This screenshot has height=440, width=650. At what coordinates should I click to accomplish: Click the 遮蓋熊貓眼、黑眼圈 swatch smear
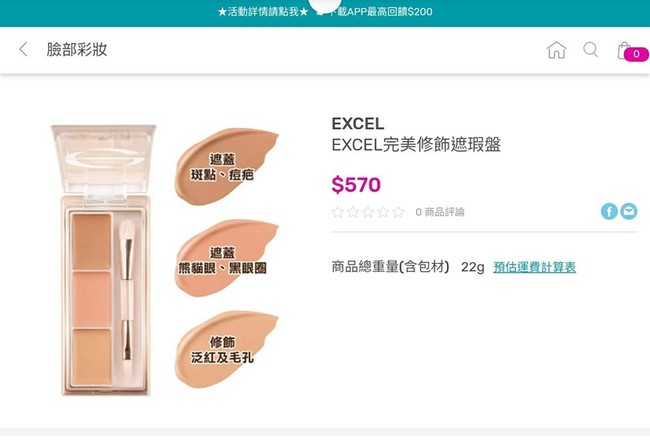[226, 258]
